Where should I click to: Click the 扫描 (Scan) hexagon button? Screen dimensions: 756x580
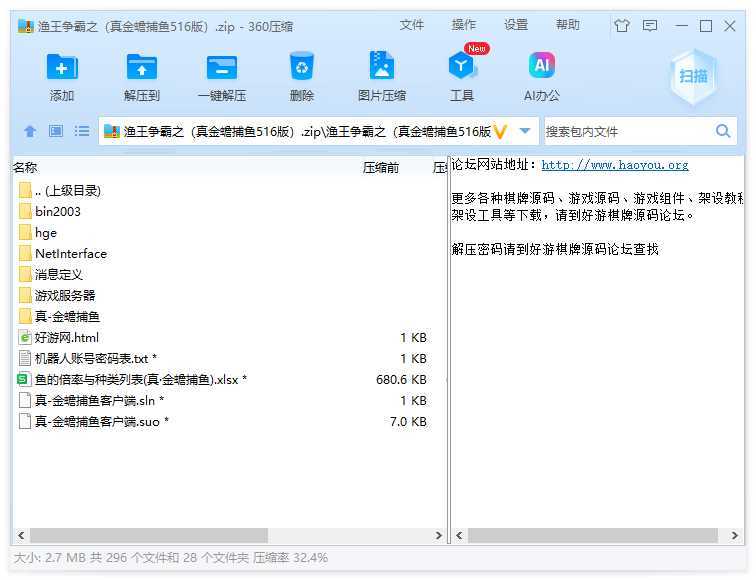pyautogui.click(x=693, y=76)
